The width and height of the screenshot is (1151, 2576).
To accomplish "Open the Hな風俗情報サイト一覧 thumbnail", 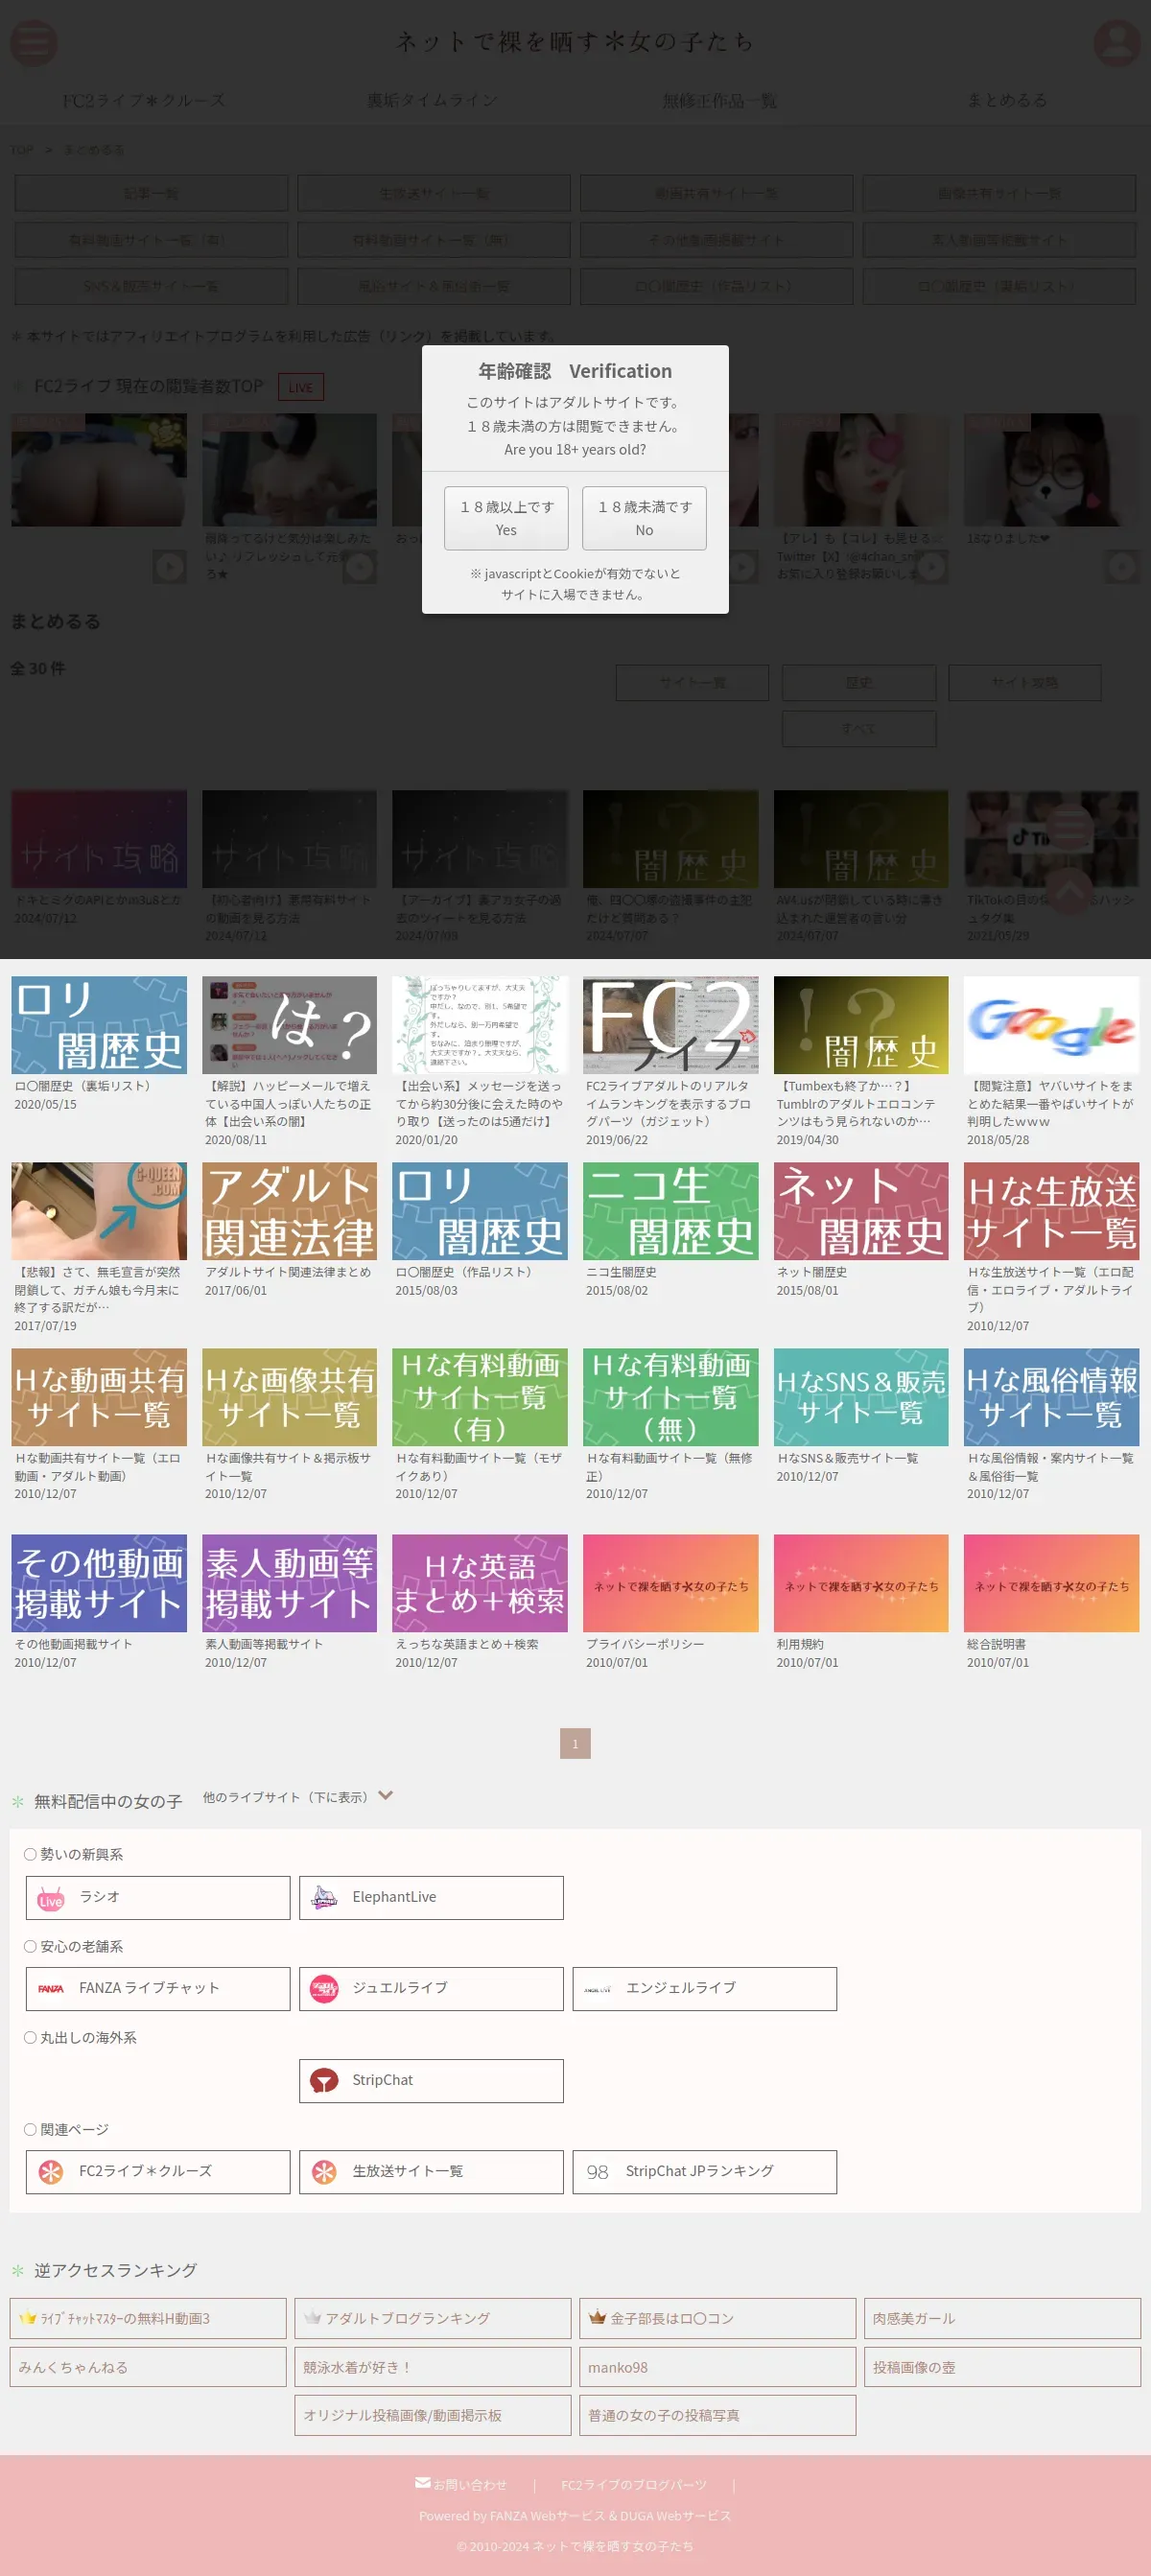I will tap(1052, 1397).
